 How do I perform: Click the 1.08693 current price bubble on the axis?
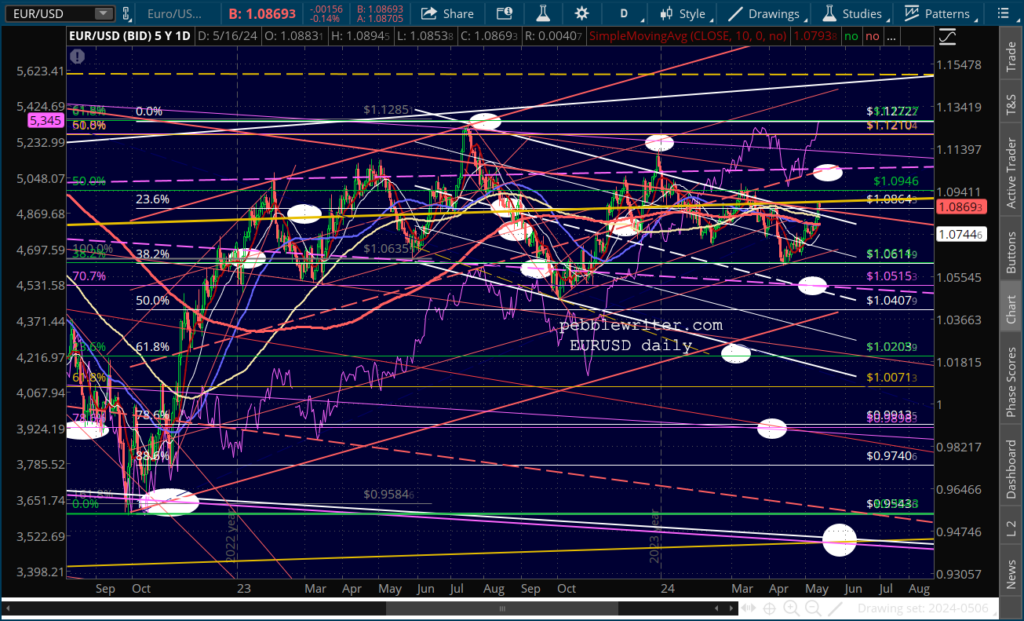pyautogui.click(x=961, y=207)
